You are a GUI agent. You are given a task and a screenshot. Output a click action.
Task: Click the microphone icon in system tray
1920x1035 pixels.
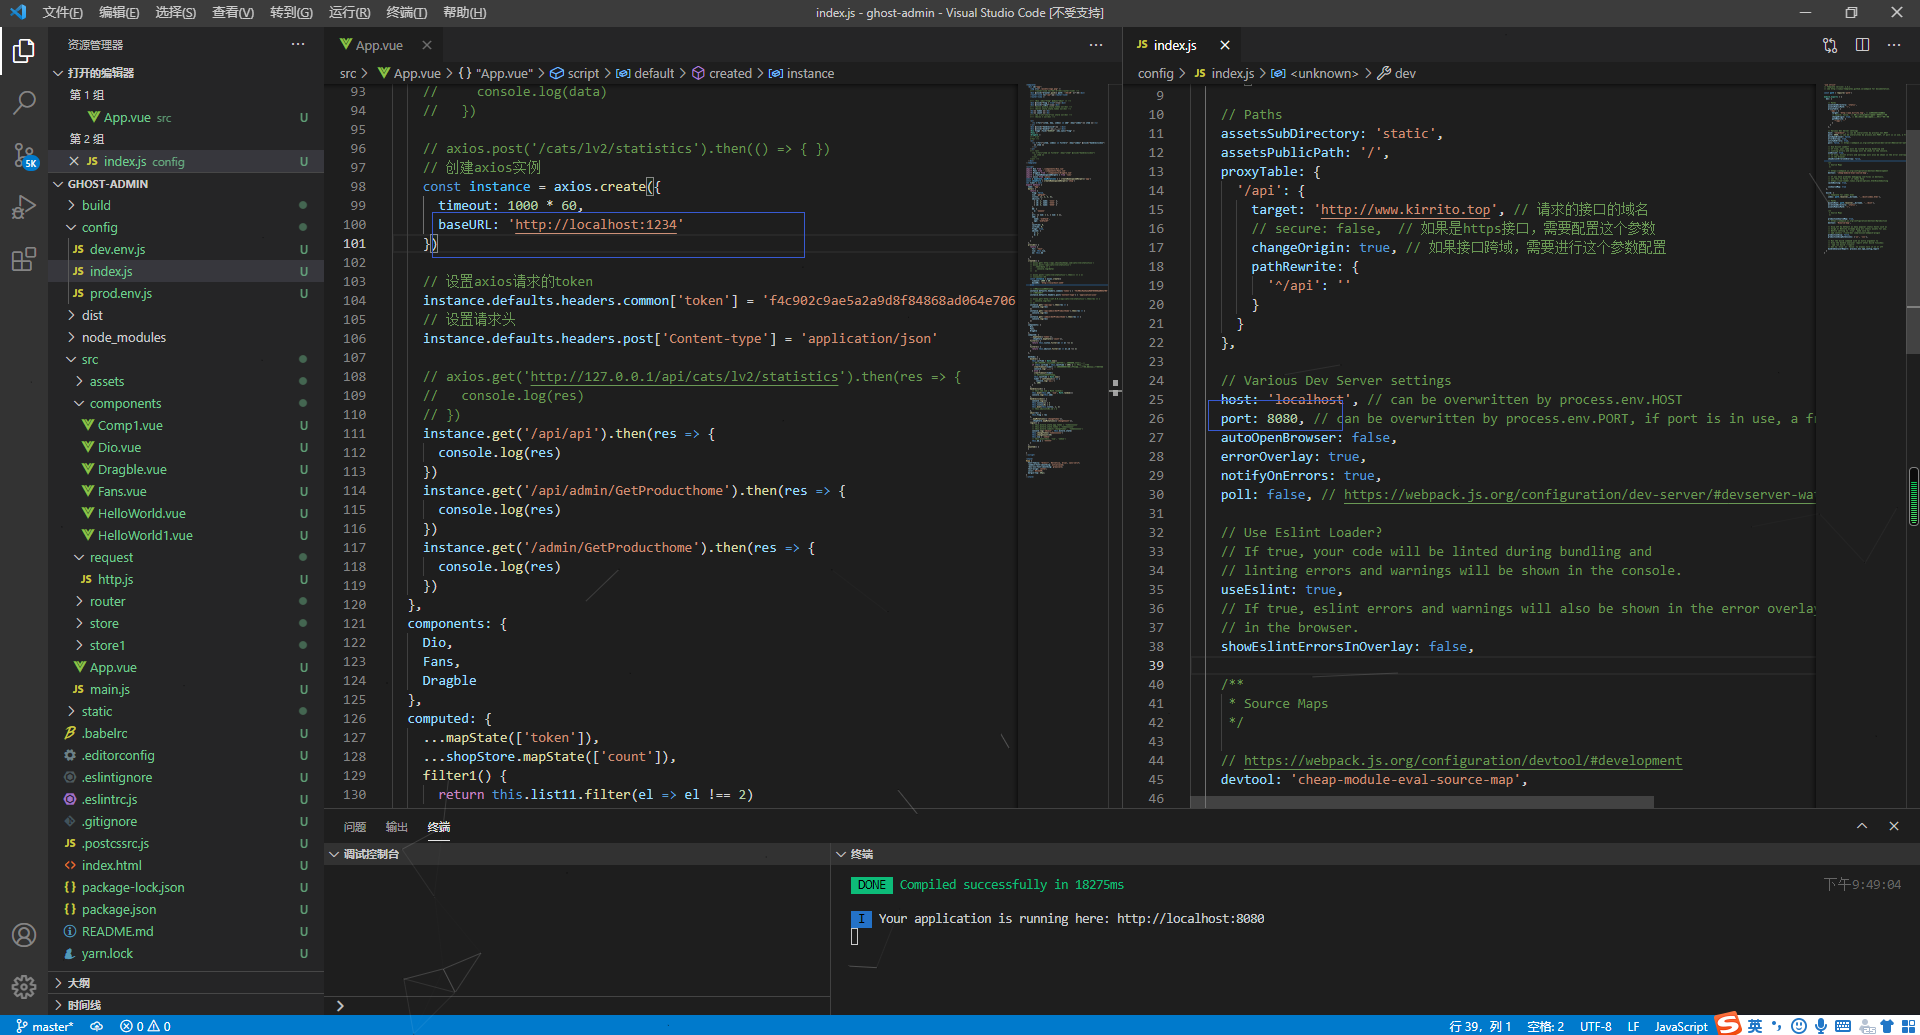point(1821,1026)
